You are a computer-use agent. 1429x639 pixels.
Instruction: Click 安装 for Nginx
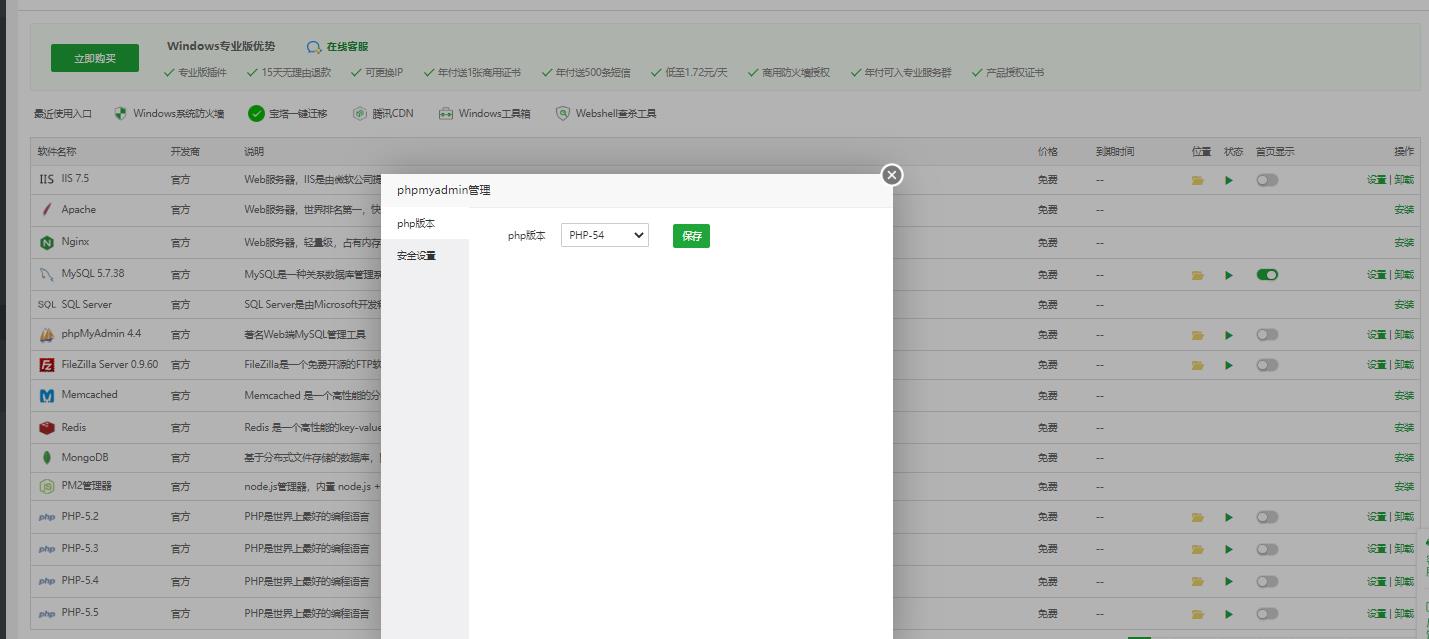1404,243
